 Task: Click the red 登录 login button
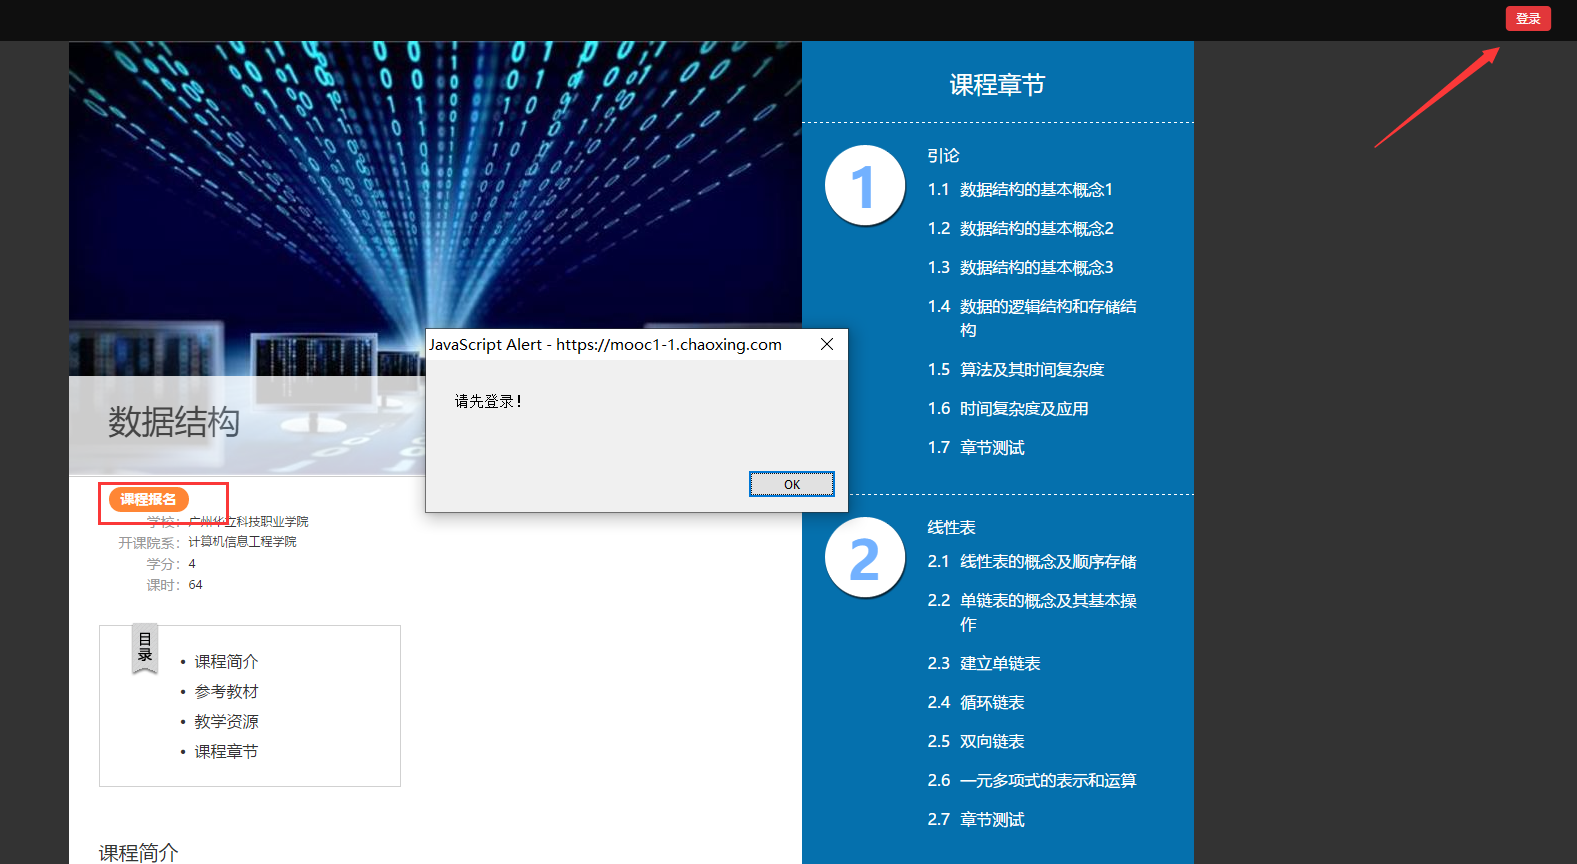1527,19
